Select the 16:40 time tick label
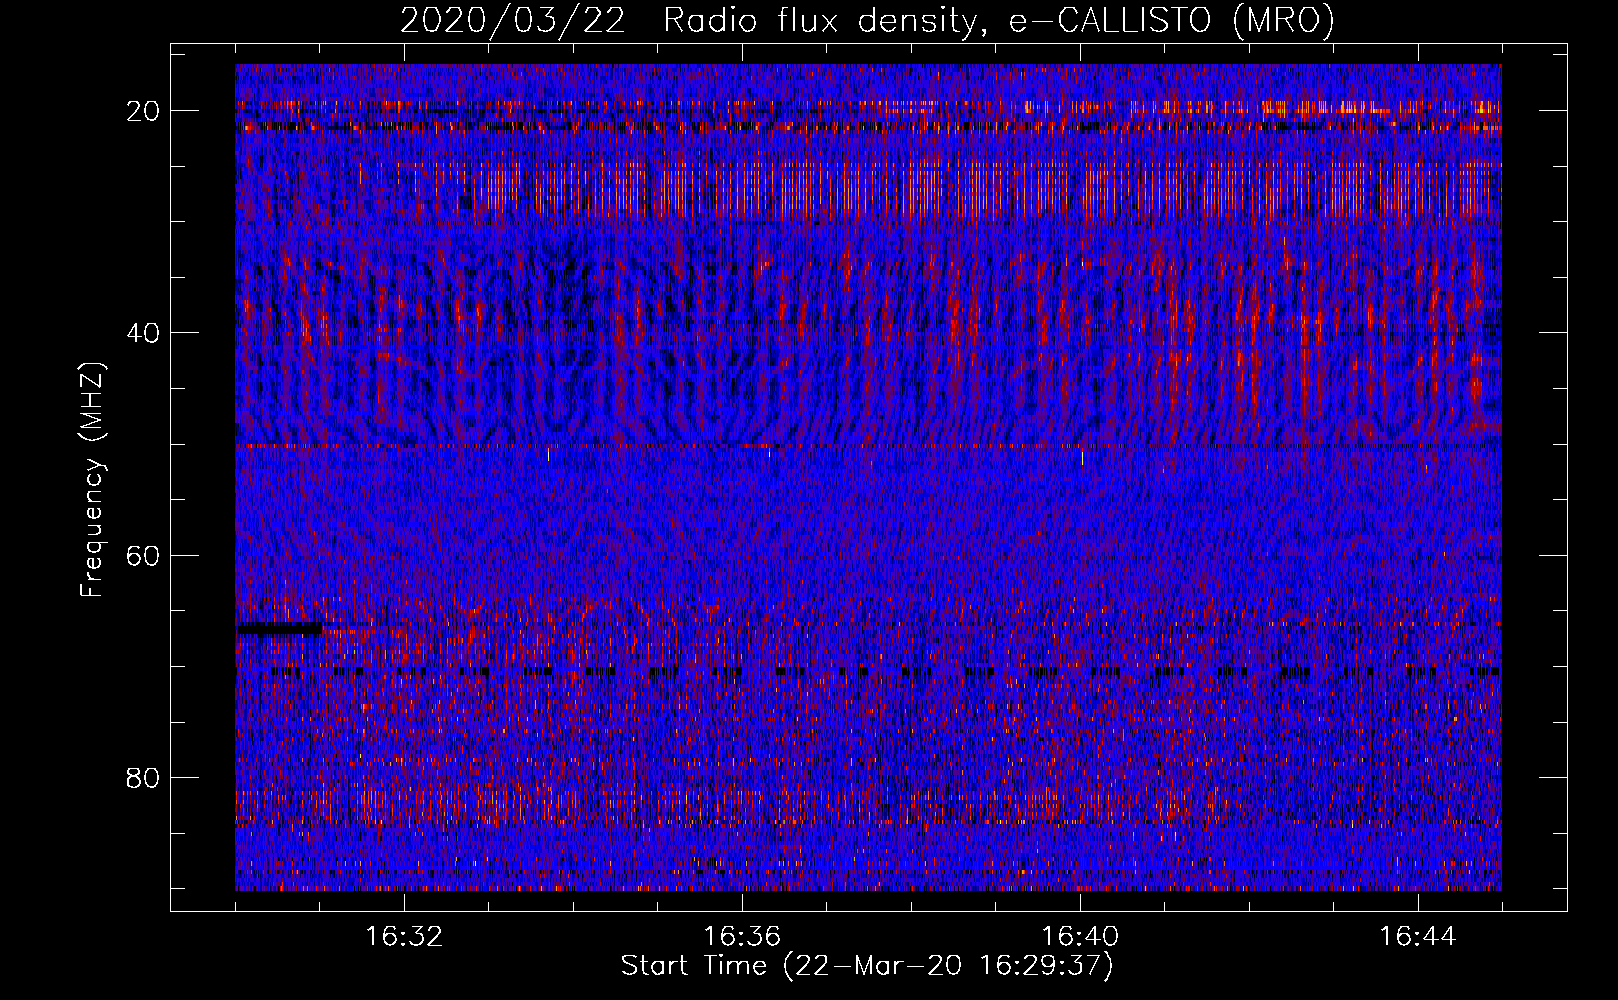 click(x=1080, y=937)
